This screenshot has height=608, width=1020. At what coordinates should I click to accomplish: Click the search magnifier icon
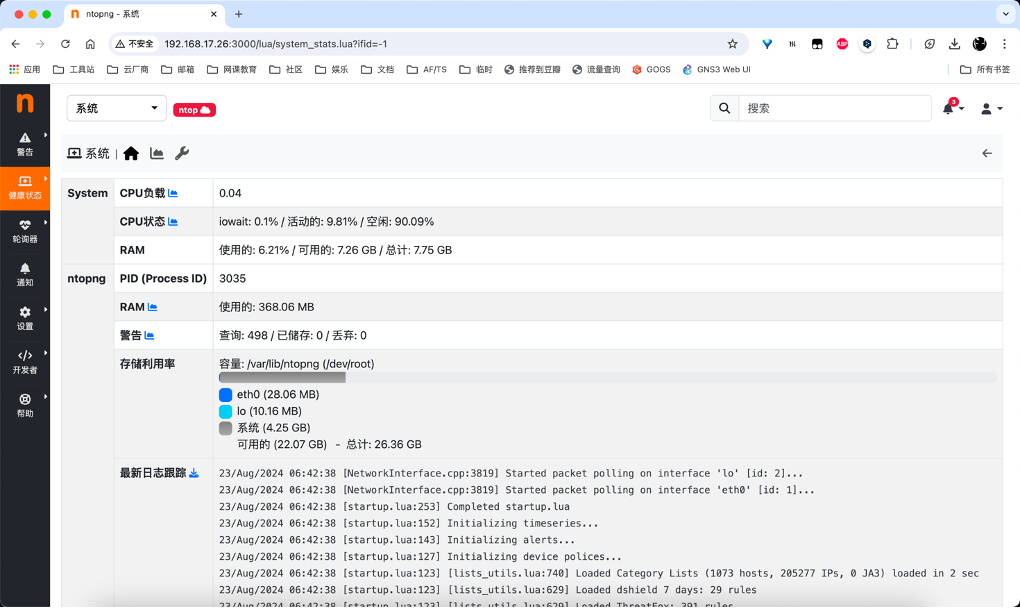click(724, 108)
